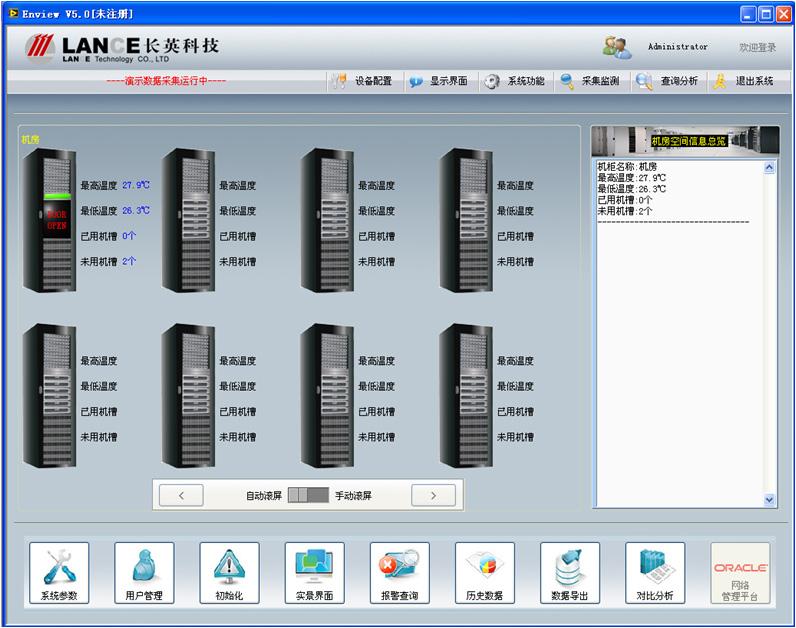
Task: Select the first rack showing DOOR OPEN
Action: click(49, 217)
